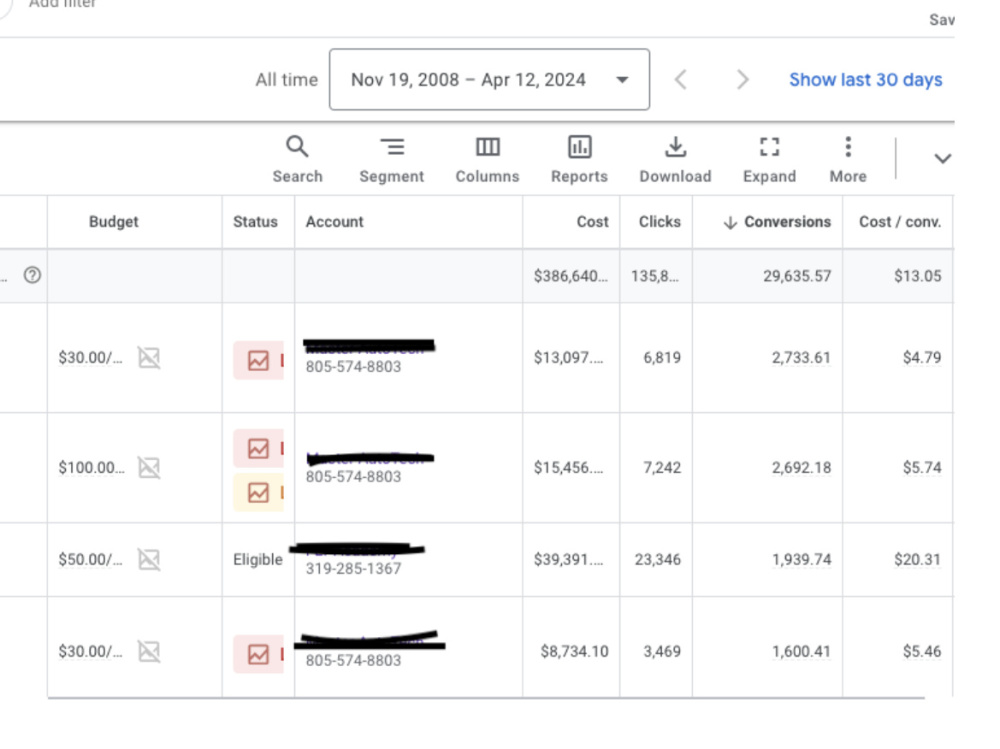Click cost value $8,734.10
The height and width of the screenshot is (749, 1000).
(x=574, y=651)
